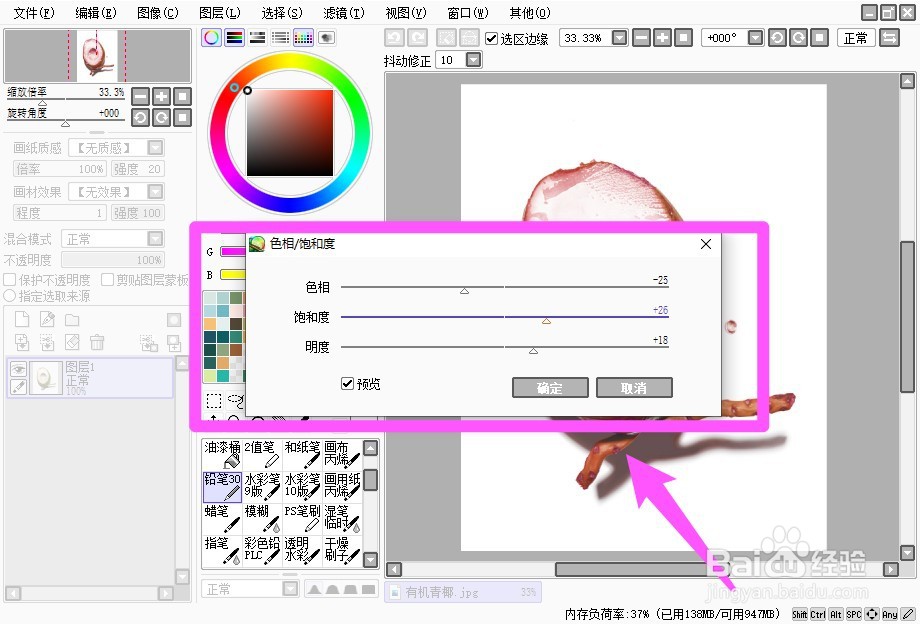Select the 干燥刷子 dry brush tool
The width and height of the screenshot is (920, 624).
(342, 550)
